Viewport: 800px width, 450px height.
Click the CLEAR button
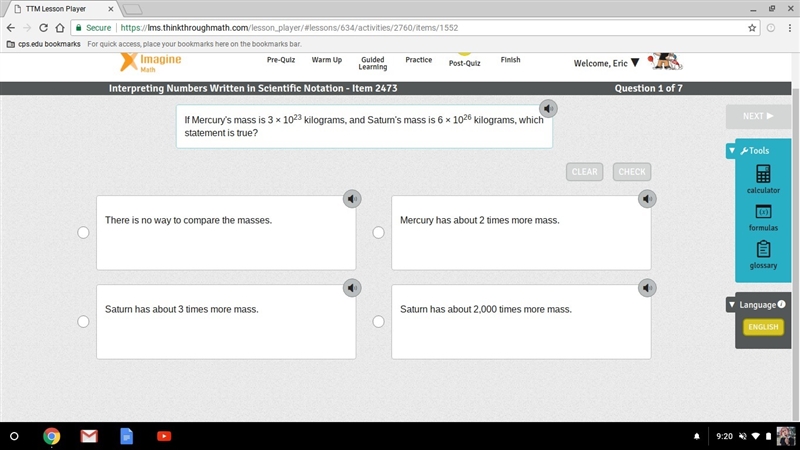[x=584, y=172]
